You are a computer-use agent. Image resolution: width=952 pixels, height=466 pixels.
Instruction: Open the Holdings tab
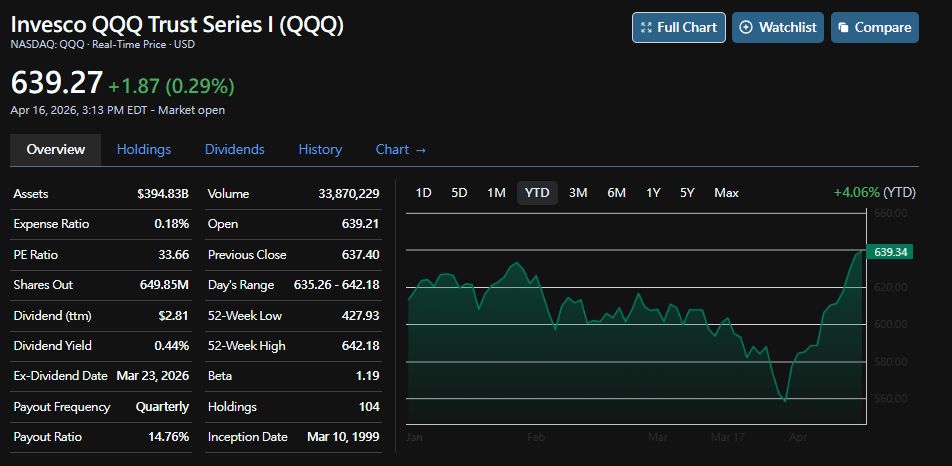point(144,149)
